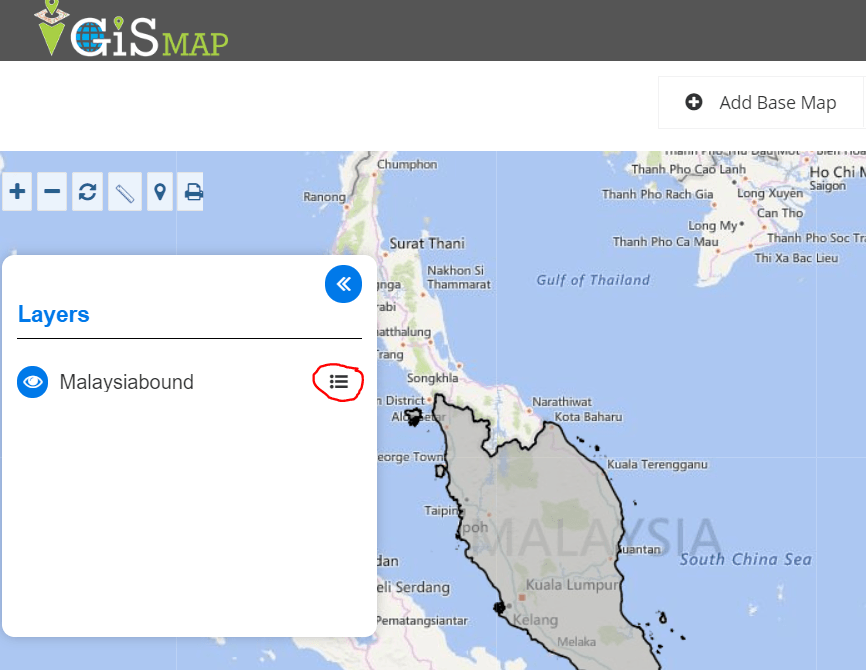Click the plus icon beside Add Base Map
The image size is (866, 670).
pyautogui.click(x=694, y=102)
